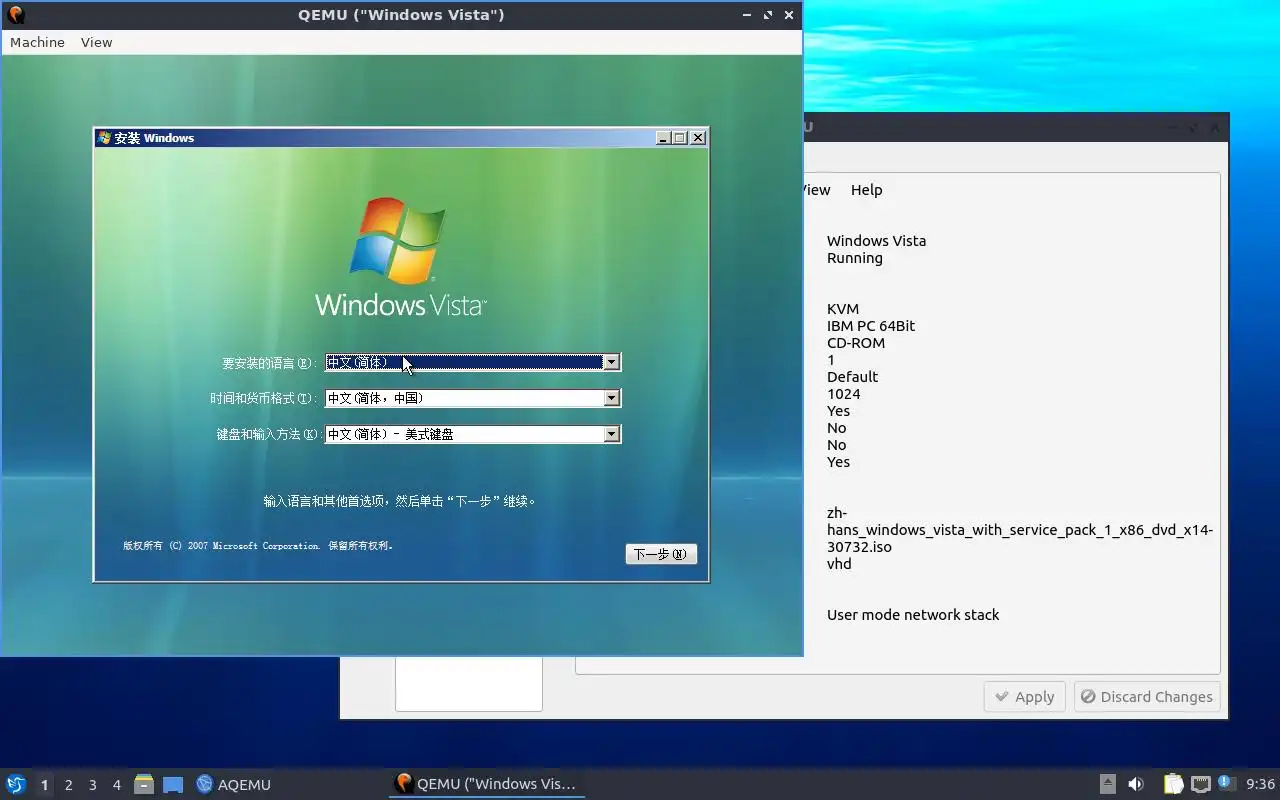Click the 'Running' state text in AQEMU
1280x800 pixels.
click(855, 258)
